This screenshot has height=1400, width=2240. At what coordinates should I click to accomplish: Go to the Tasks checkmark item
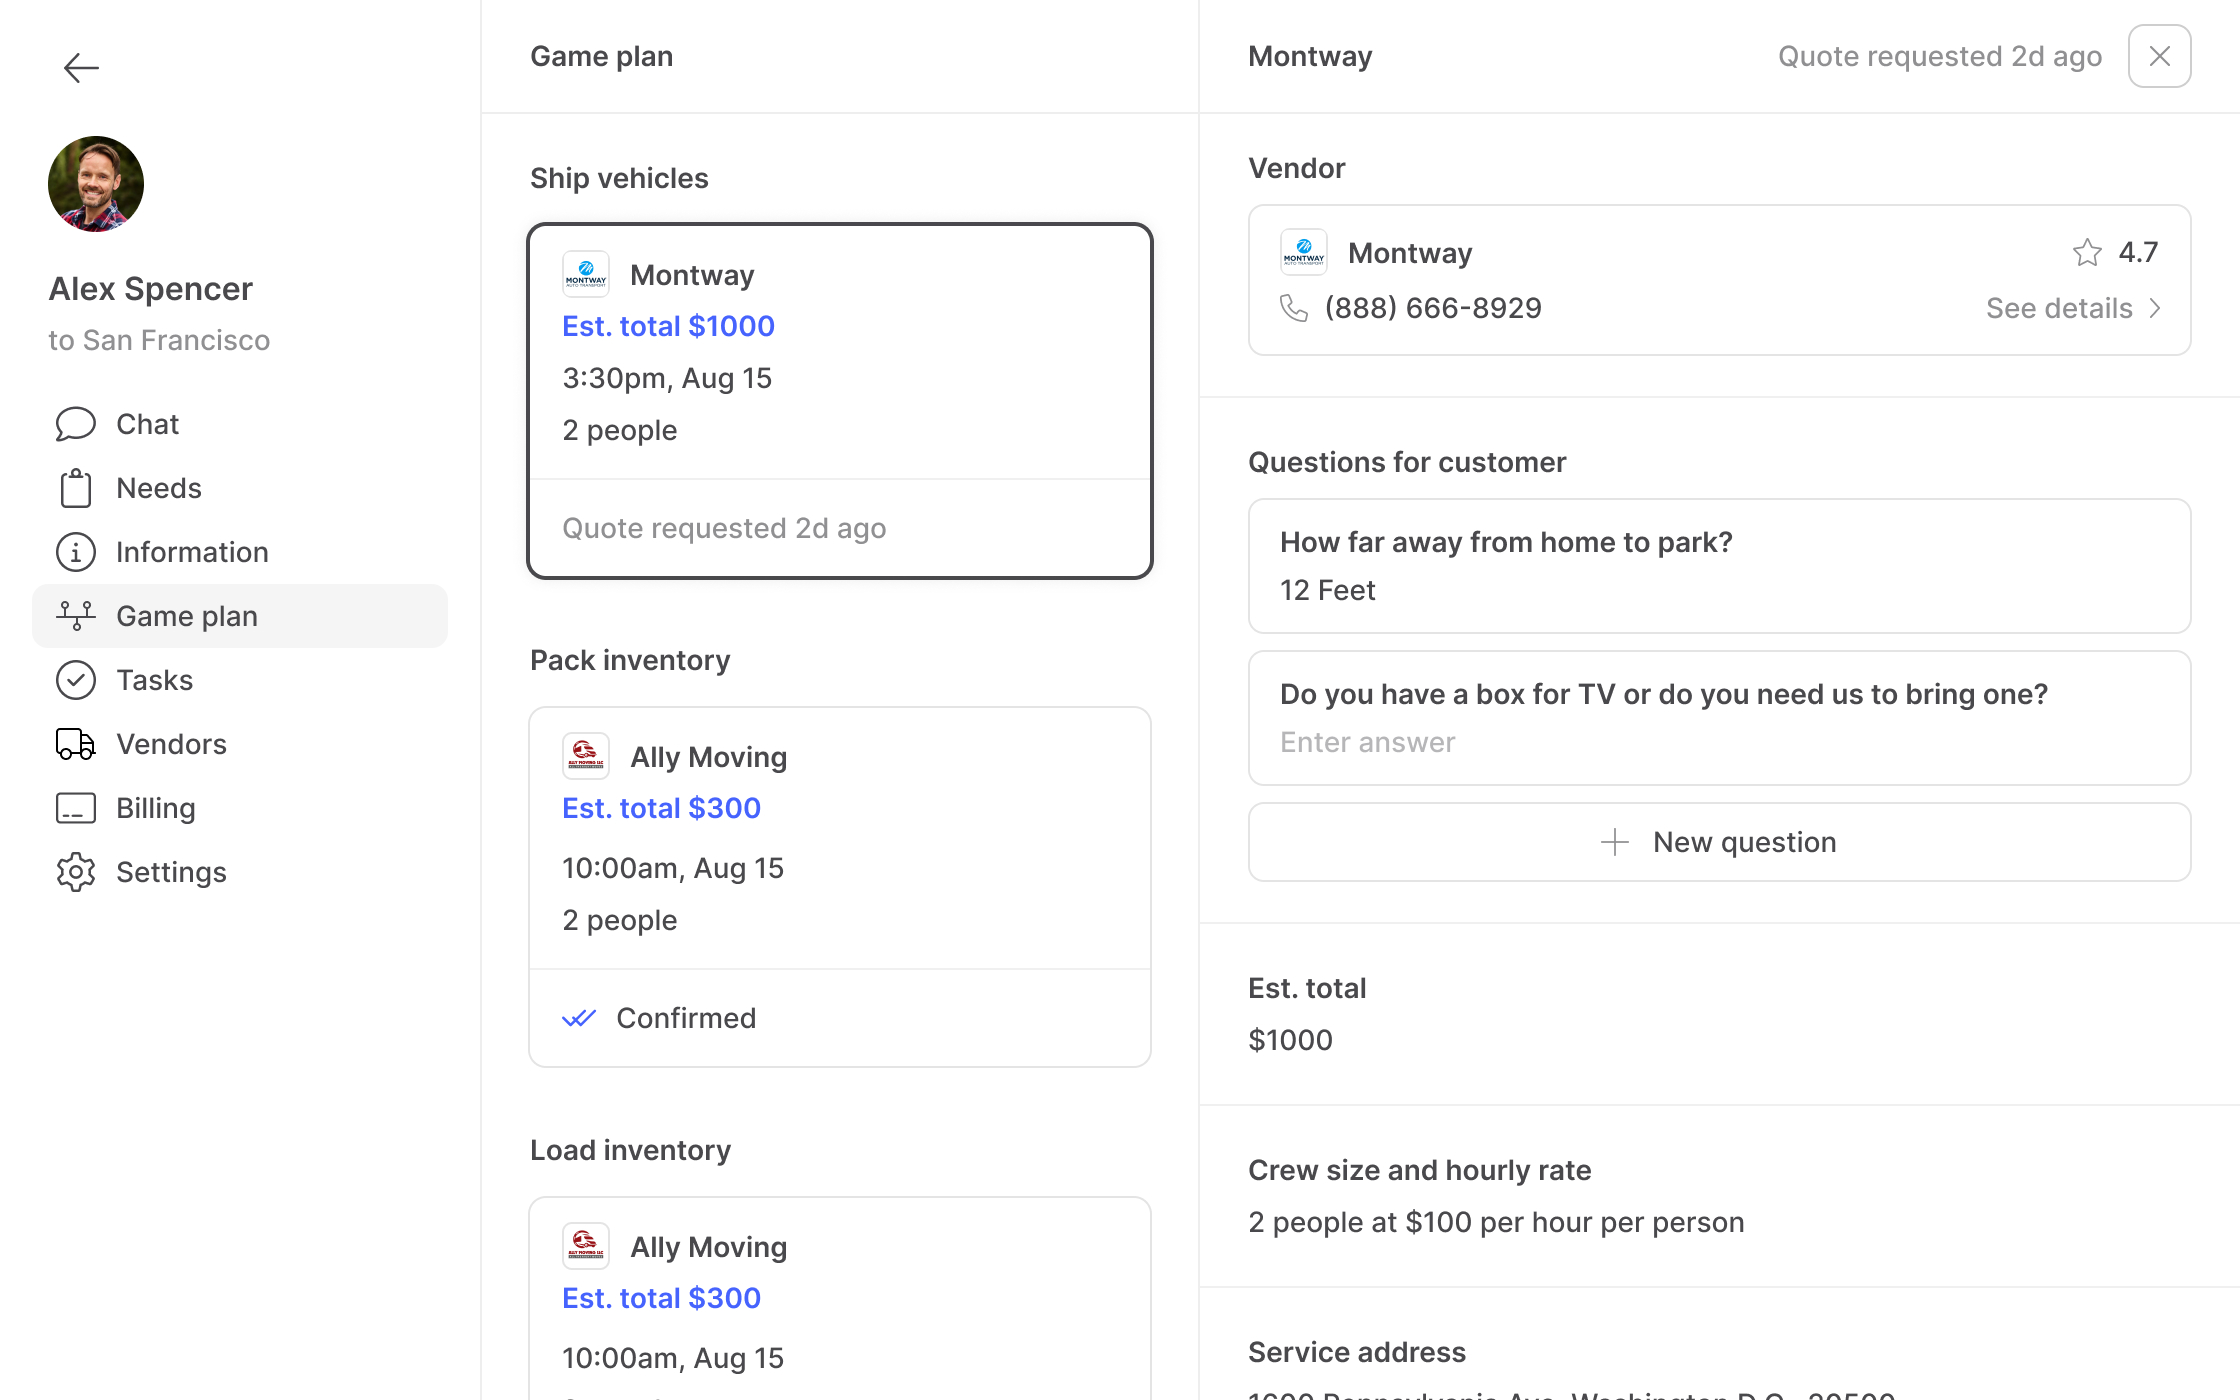(x=76, y=680)
